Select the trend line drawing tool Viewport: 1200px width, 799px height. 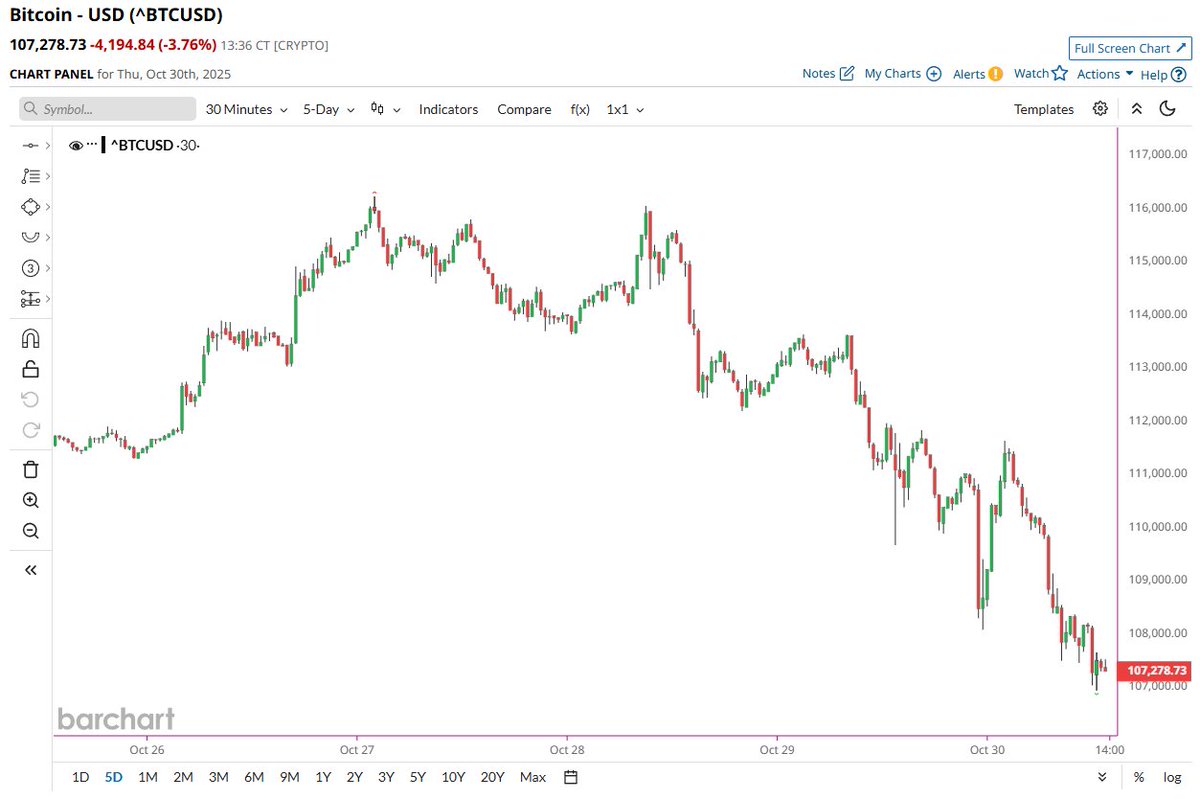coord(30,144)
